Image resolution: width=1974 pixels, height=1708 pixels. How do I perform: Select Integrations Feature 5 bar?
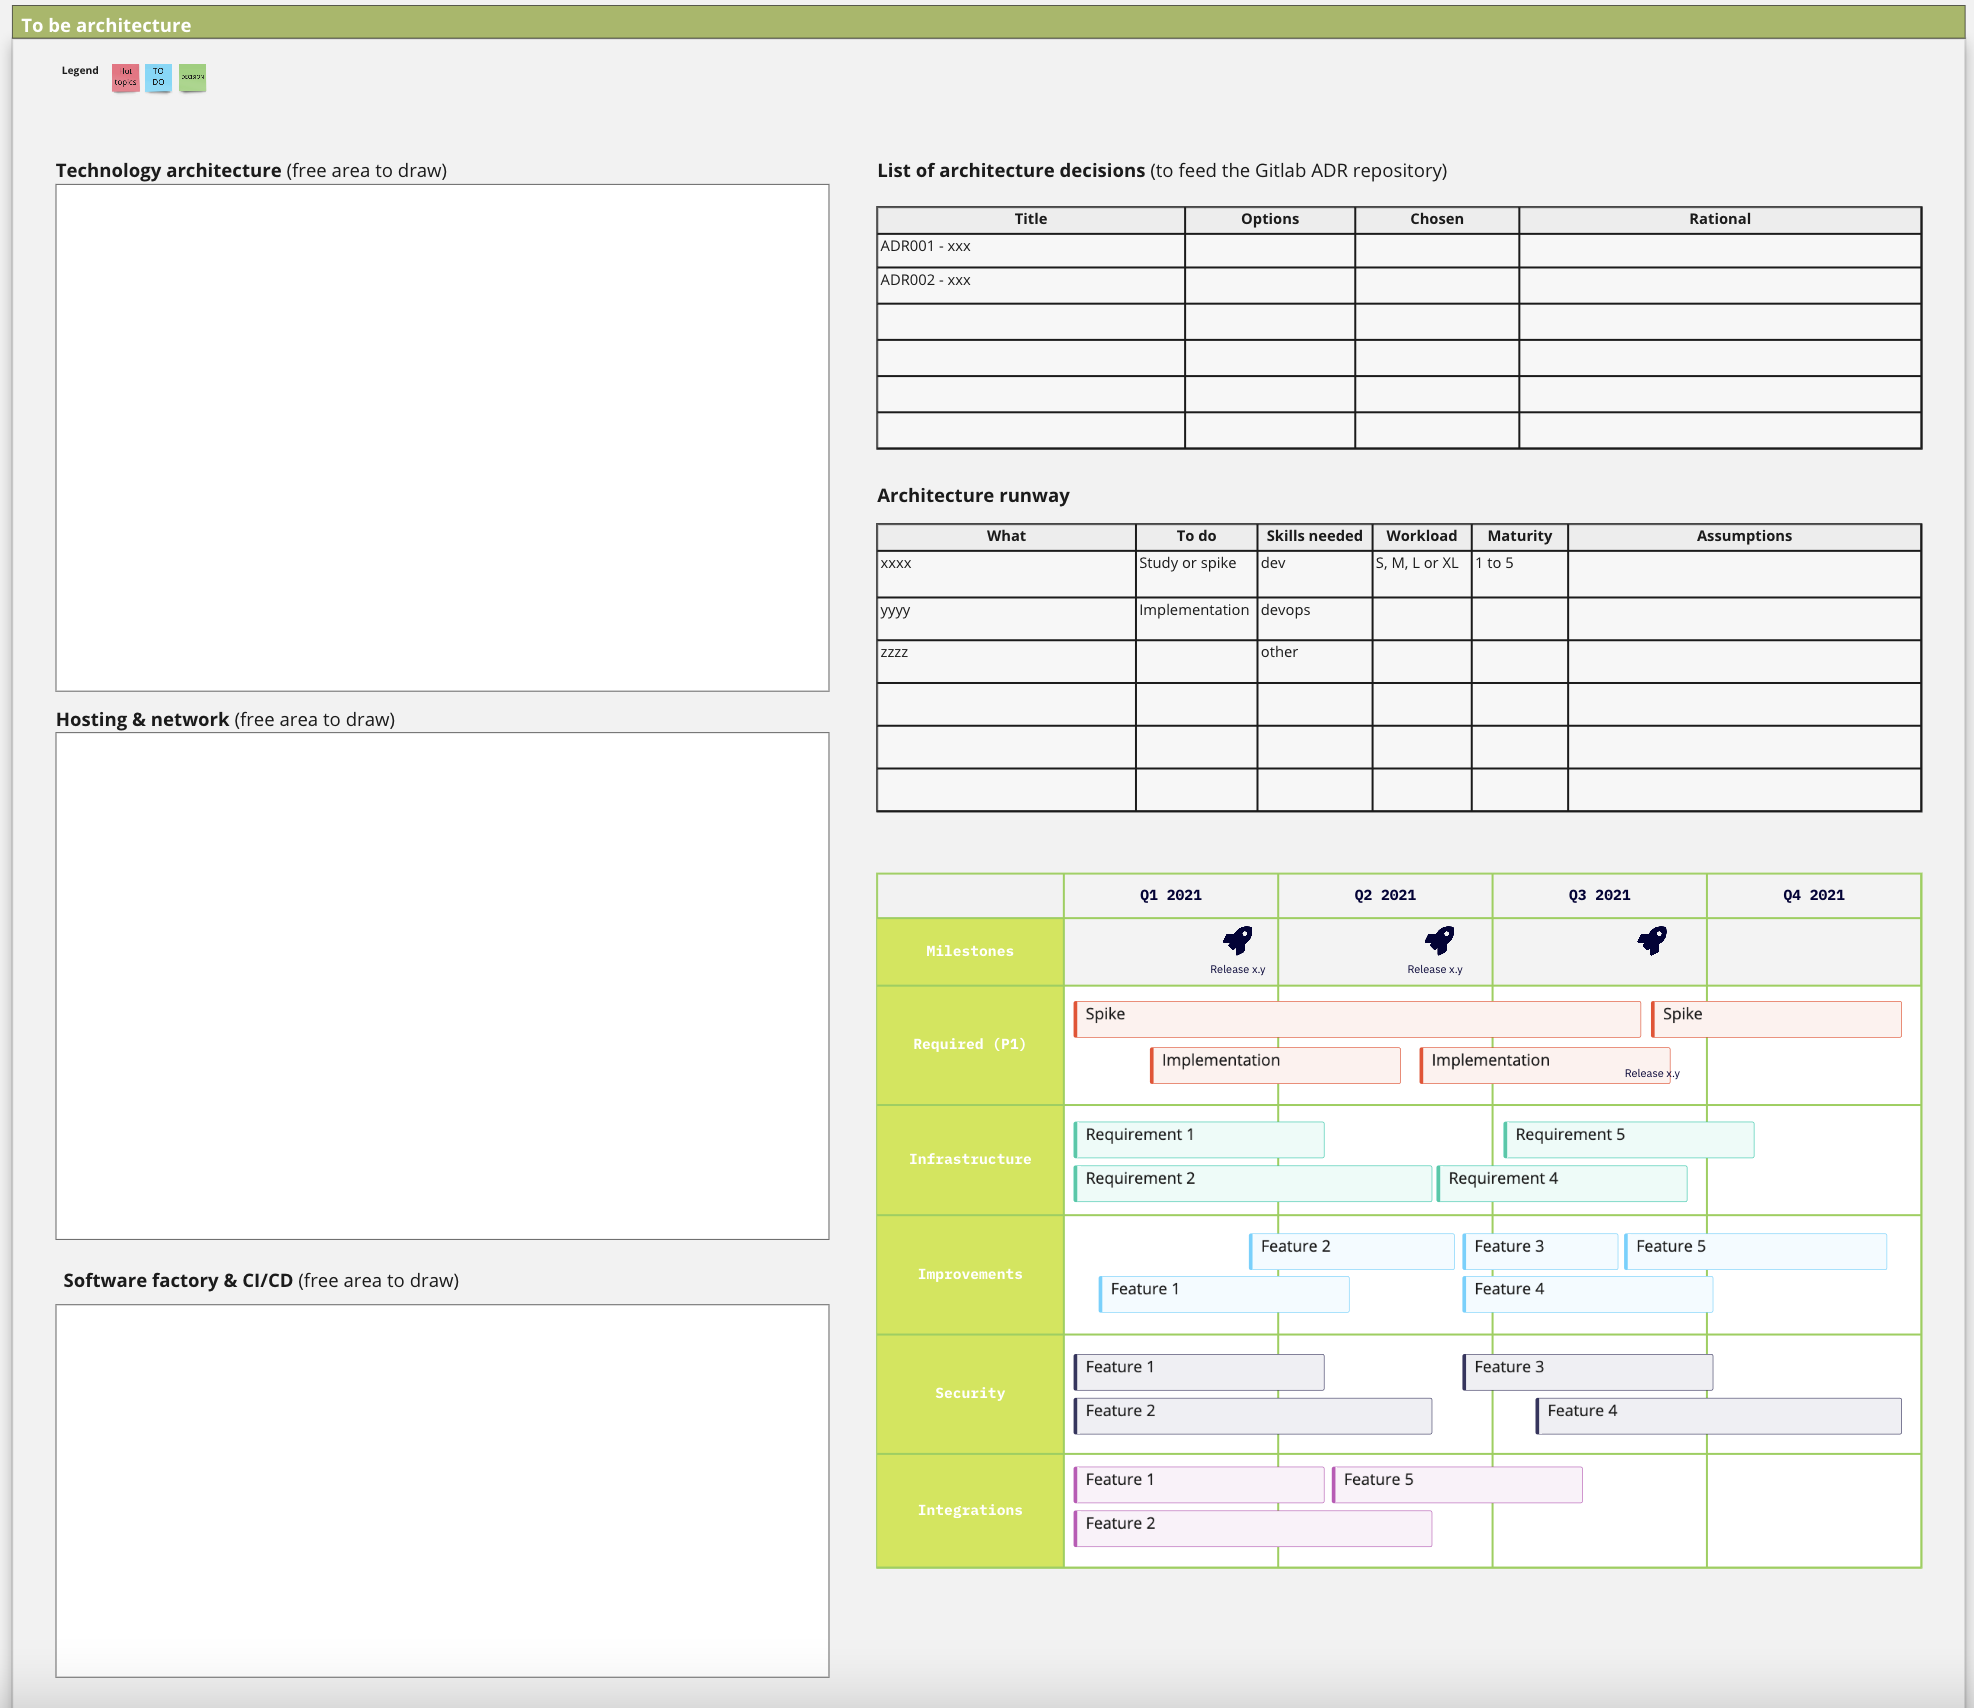tap(1457, 1484)
